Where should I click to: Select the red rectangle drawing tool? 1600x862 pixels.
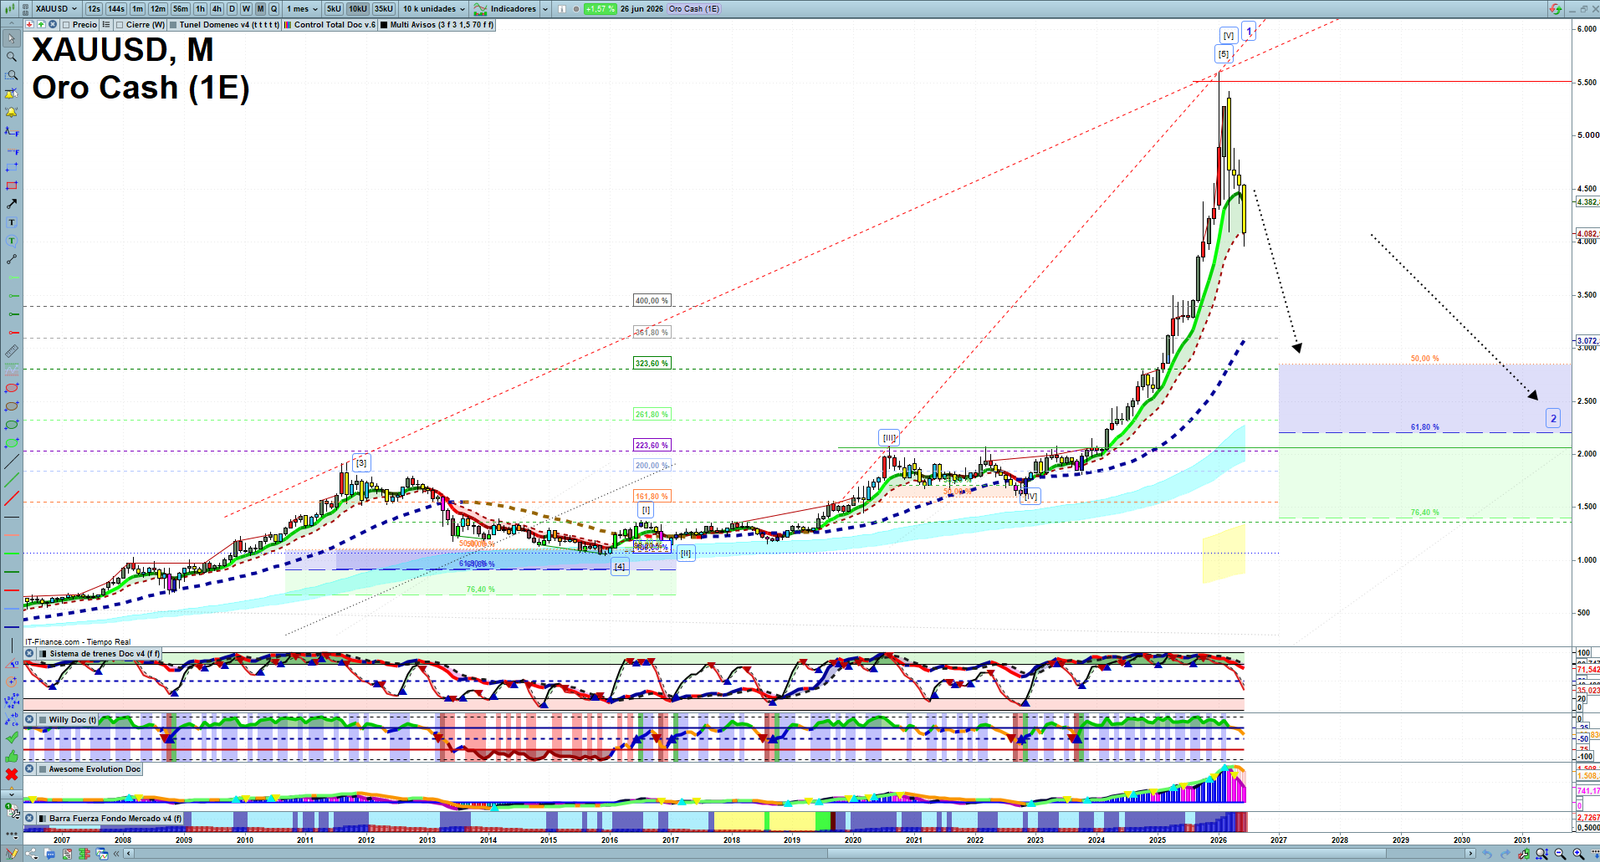pyautogui.click(x=12, y=186)
